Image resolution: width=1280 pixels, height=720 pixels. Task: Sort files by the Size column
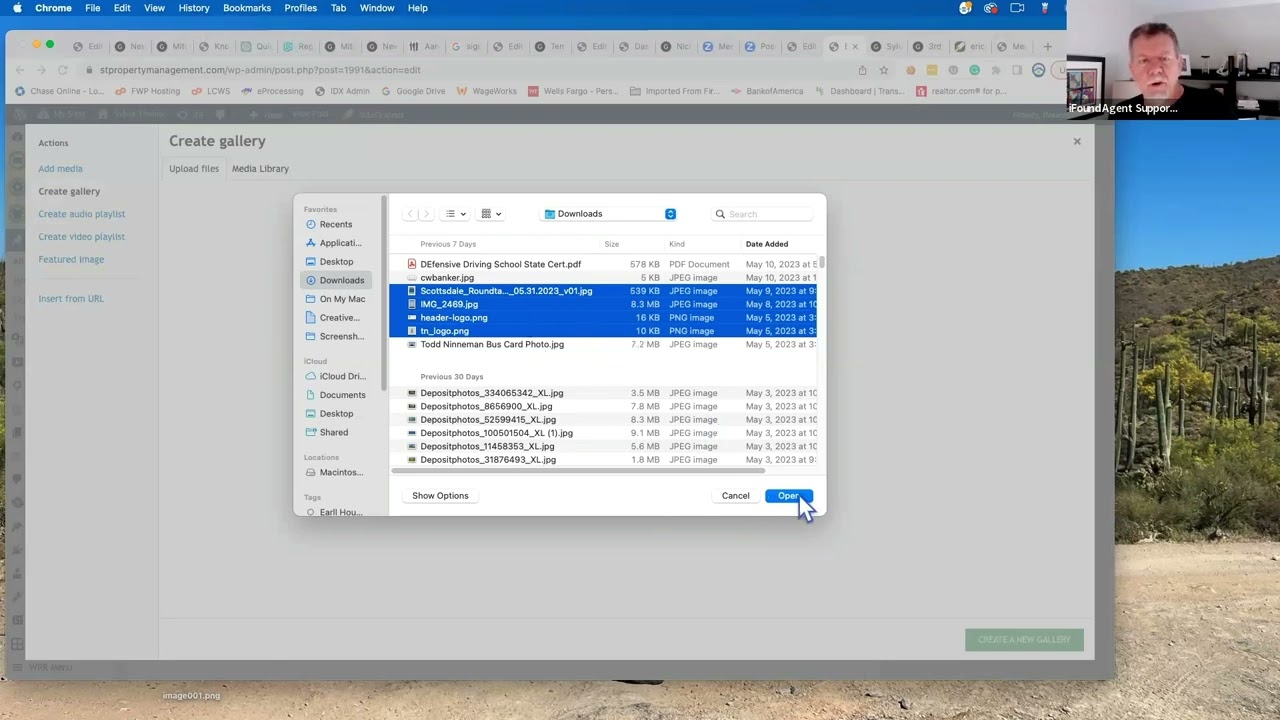point(611,244)
